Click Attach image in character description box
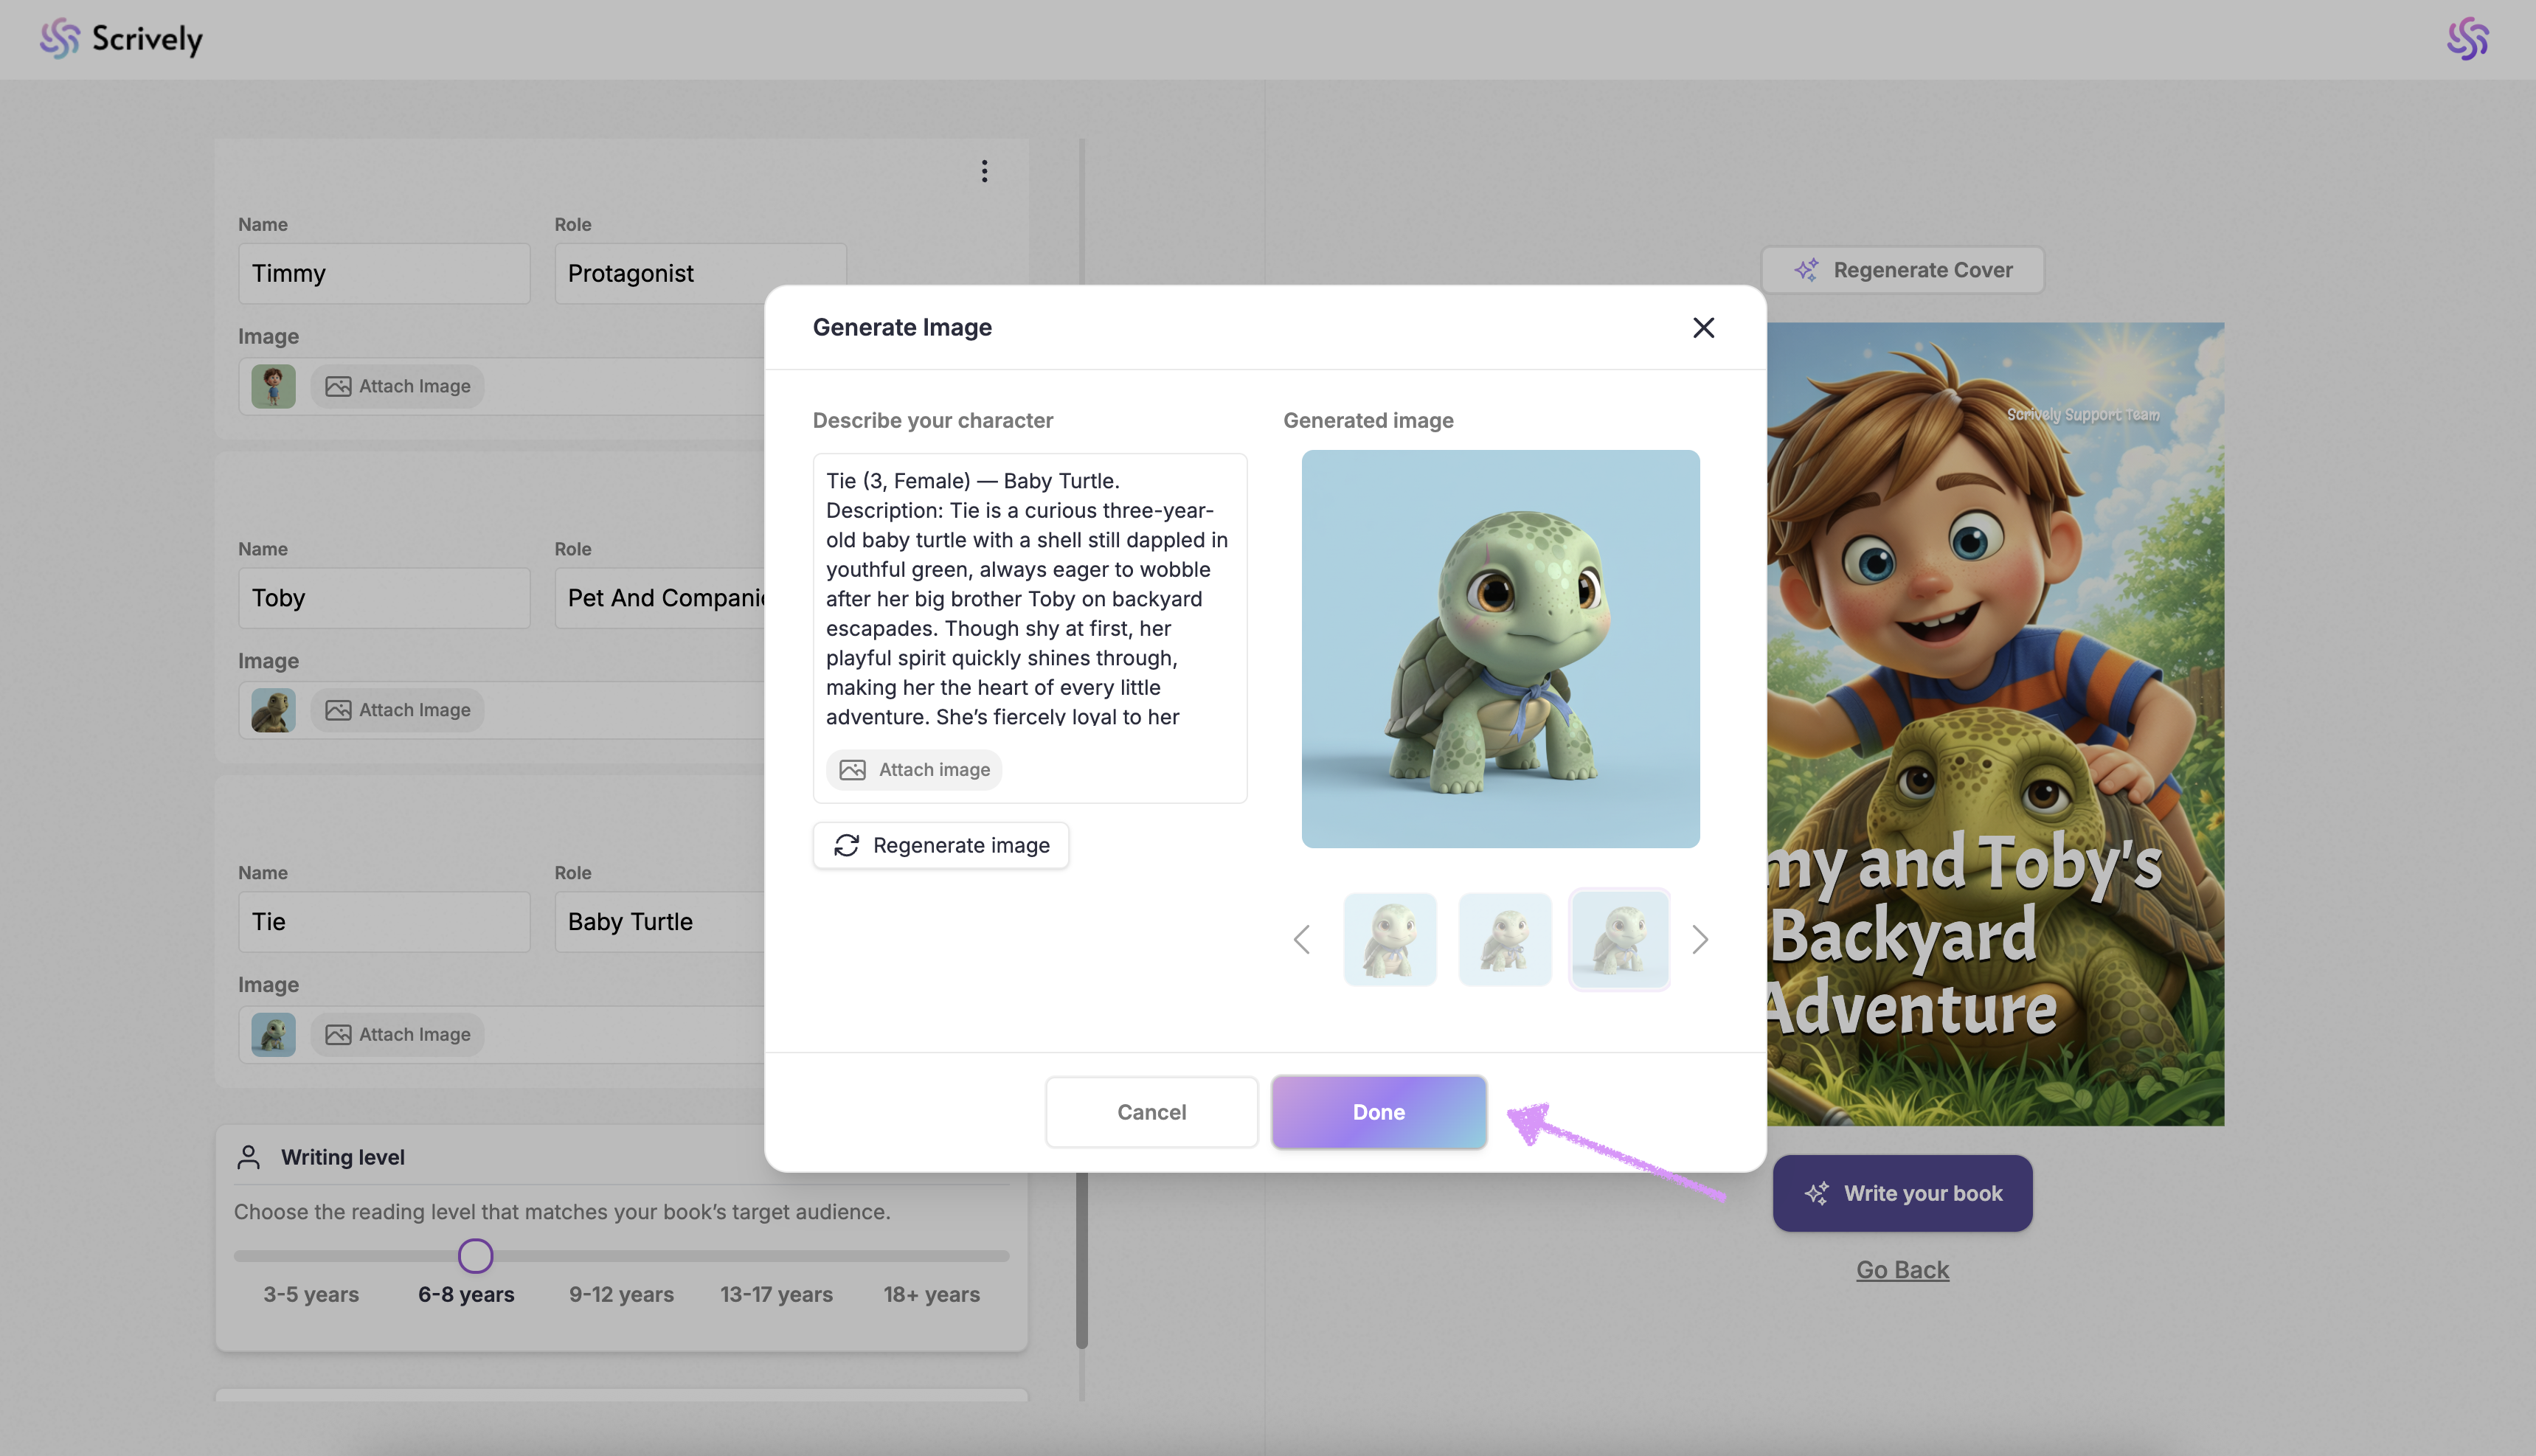Viewport: 2536px width, 1456px height. (x=914, y=770)
